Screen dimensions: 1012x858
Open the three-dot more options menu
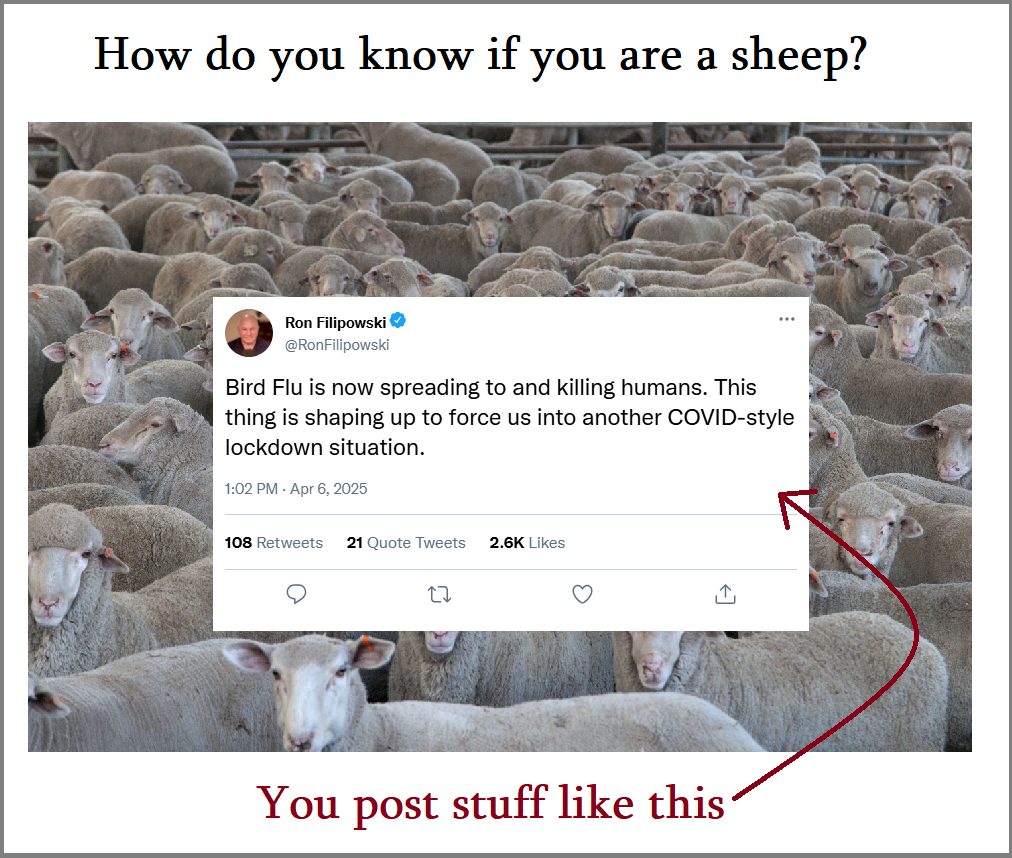[786, 319]
